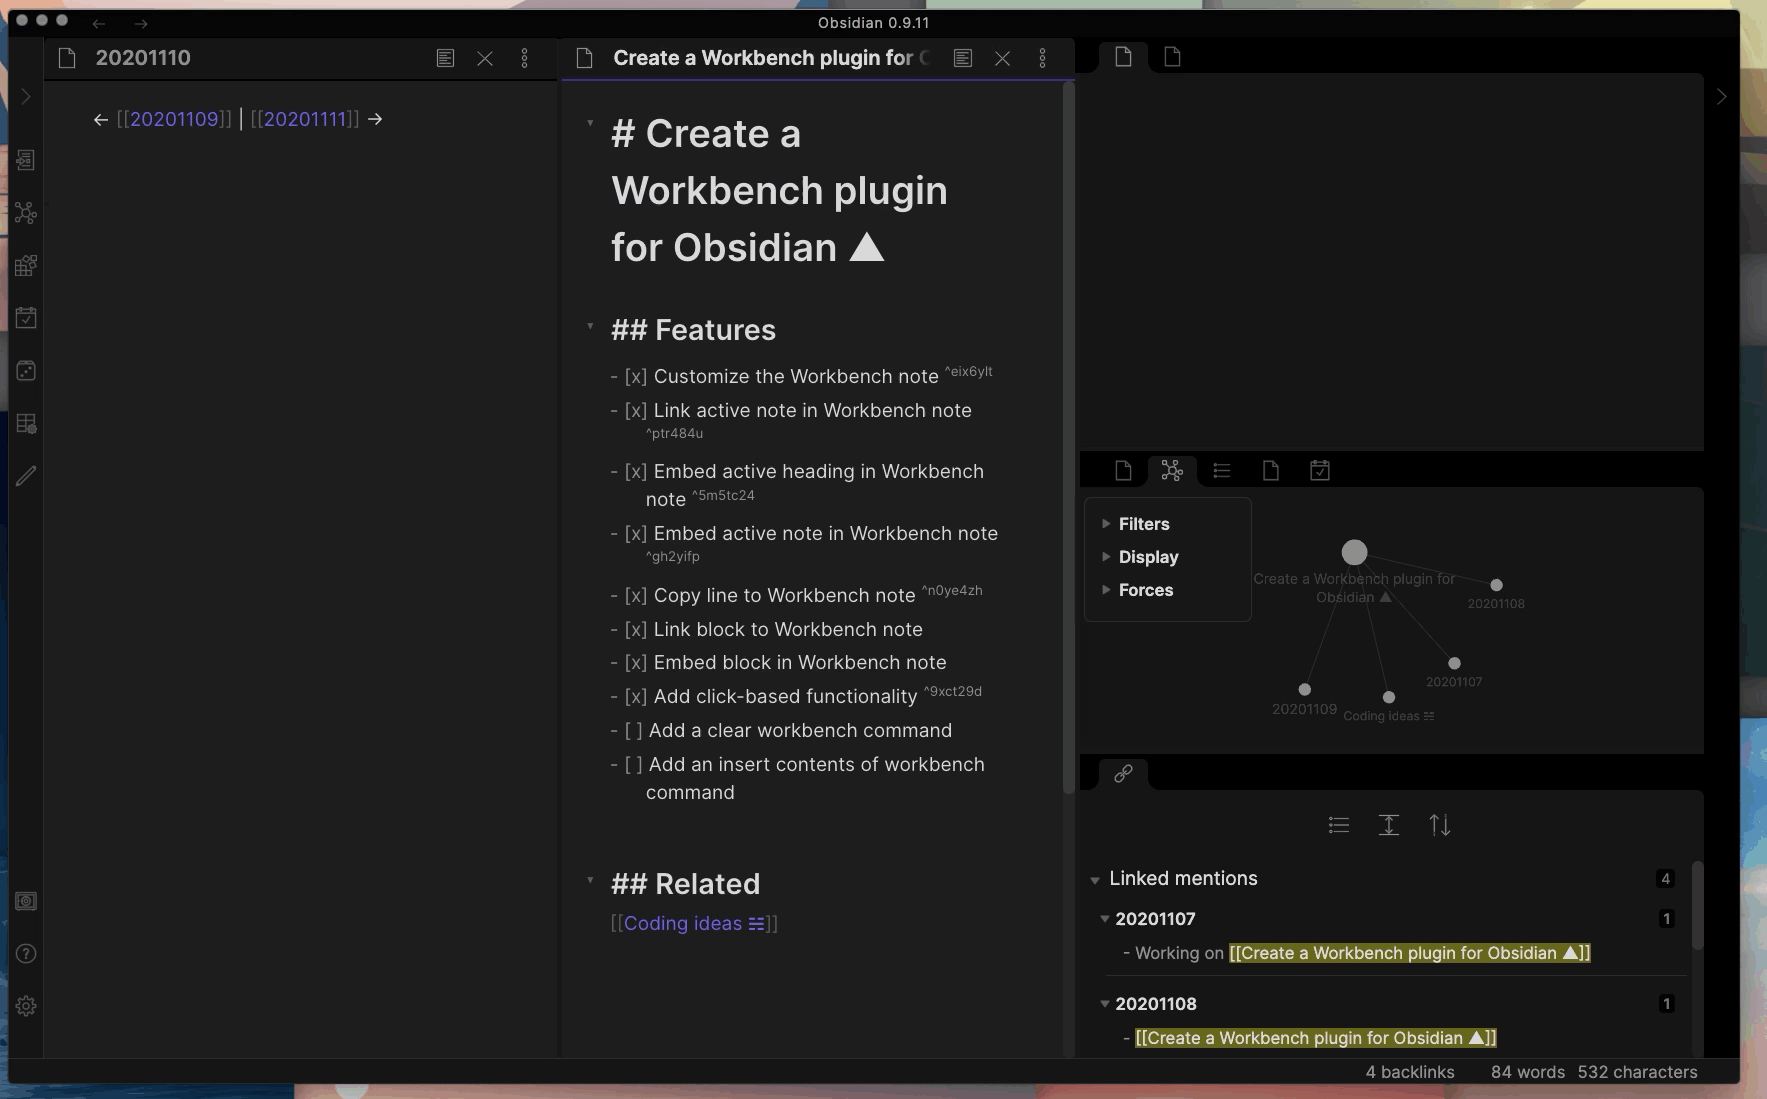The width and height of the screenshot is (1767, 1099).
Task: Follow the [[20201109]] previous-day link
Action: pos(174,119)
